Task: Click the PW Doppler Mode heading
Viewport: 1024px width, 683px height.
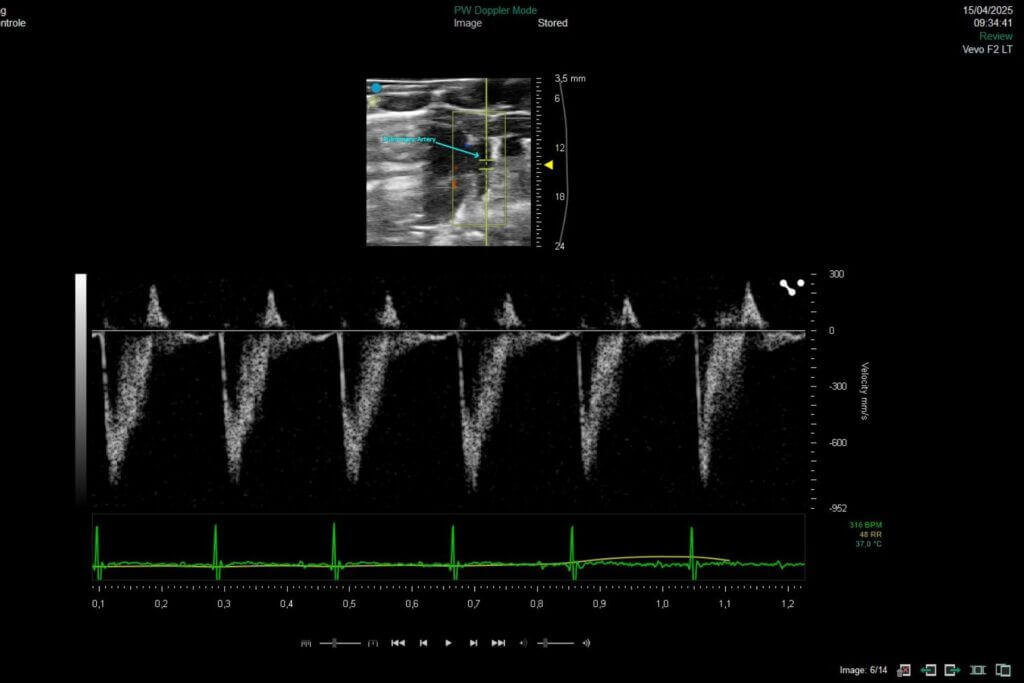Action: [x=498, y=8]
